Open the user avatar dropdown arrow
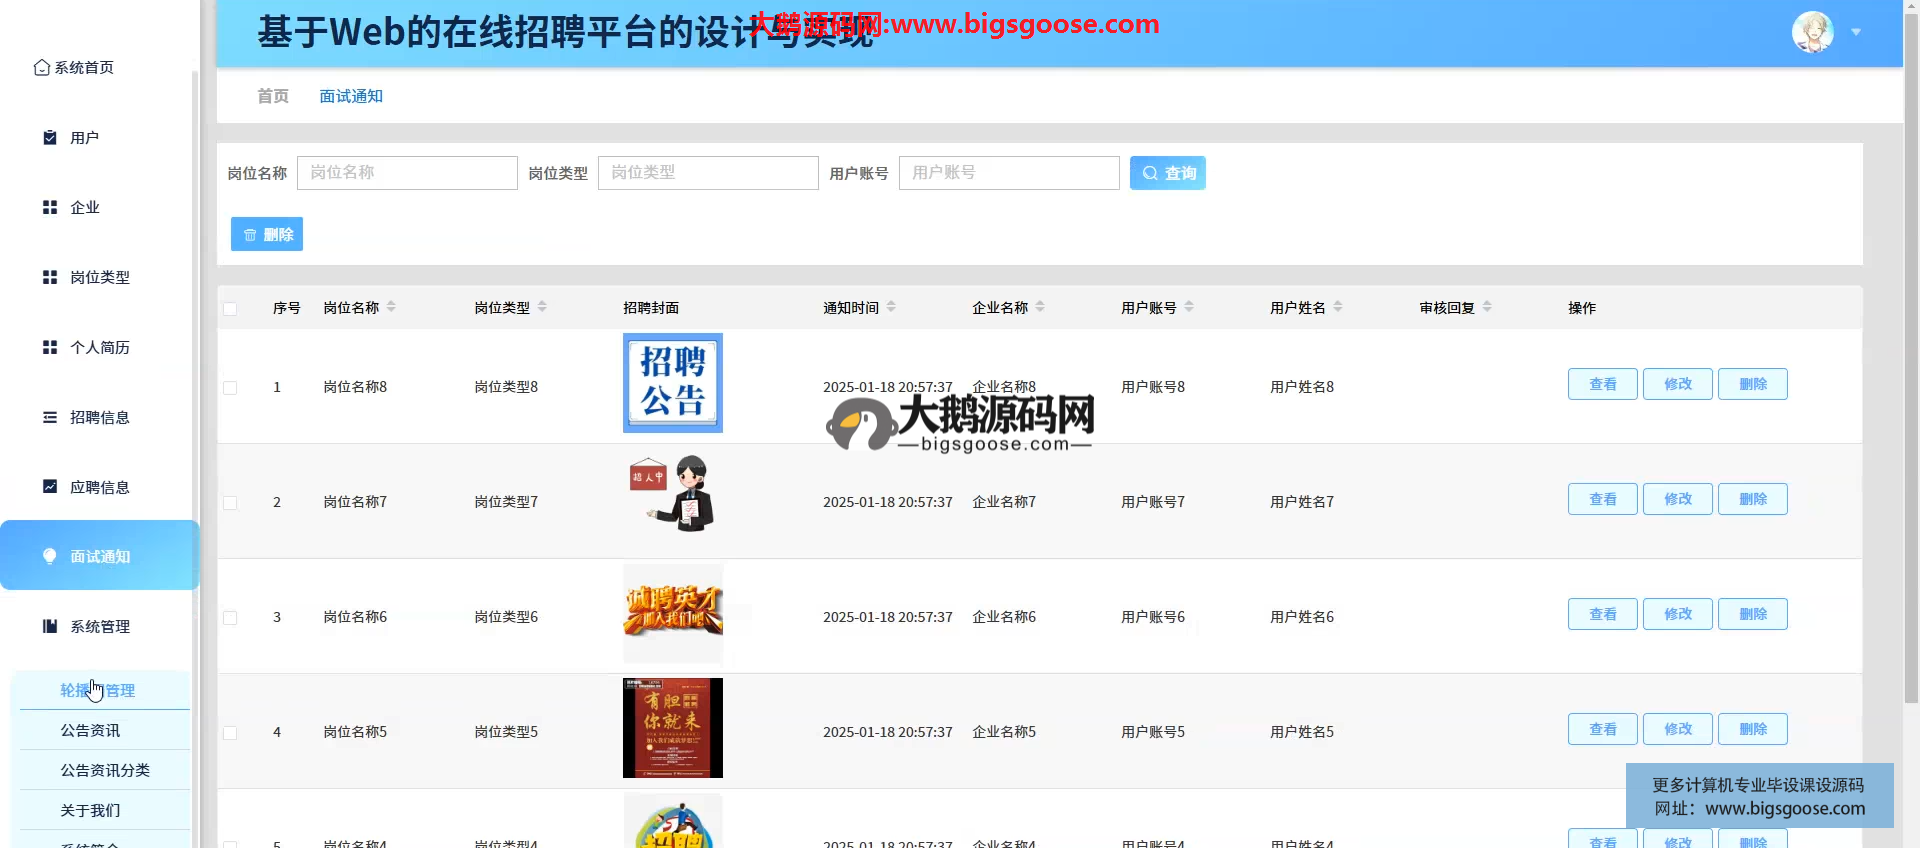 pos(1856,32)
